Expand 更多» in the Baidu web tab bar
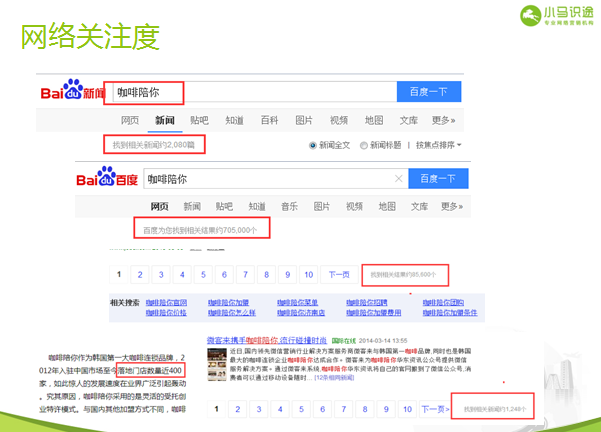Screen dimensions: 601x432 coord(452,207)
